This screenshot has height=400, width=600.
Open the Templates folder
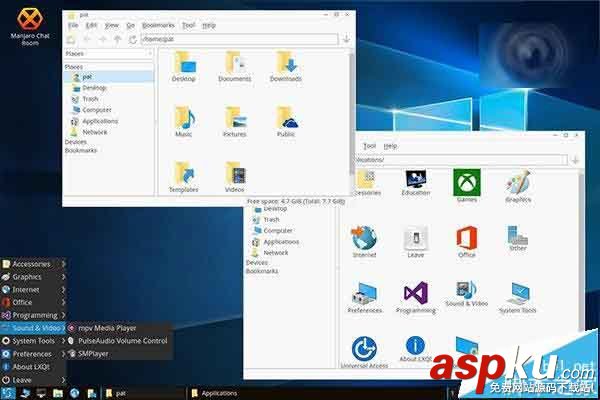click(x=184, y=178)
